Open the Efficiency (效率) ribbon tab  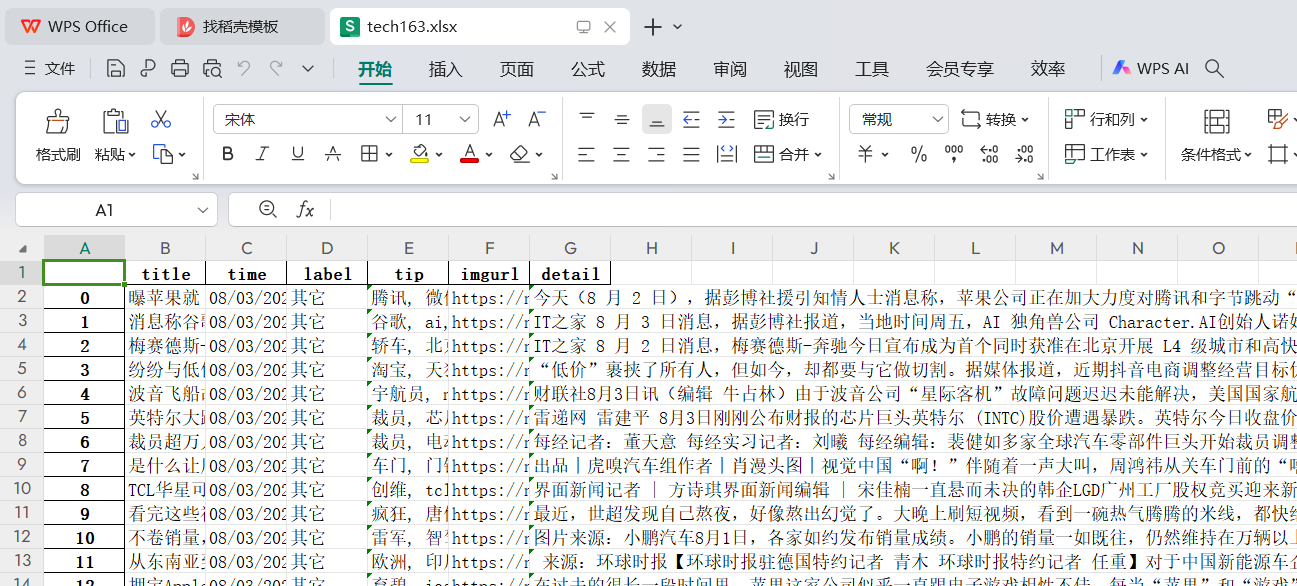(x=1048, y=69)
